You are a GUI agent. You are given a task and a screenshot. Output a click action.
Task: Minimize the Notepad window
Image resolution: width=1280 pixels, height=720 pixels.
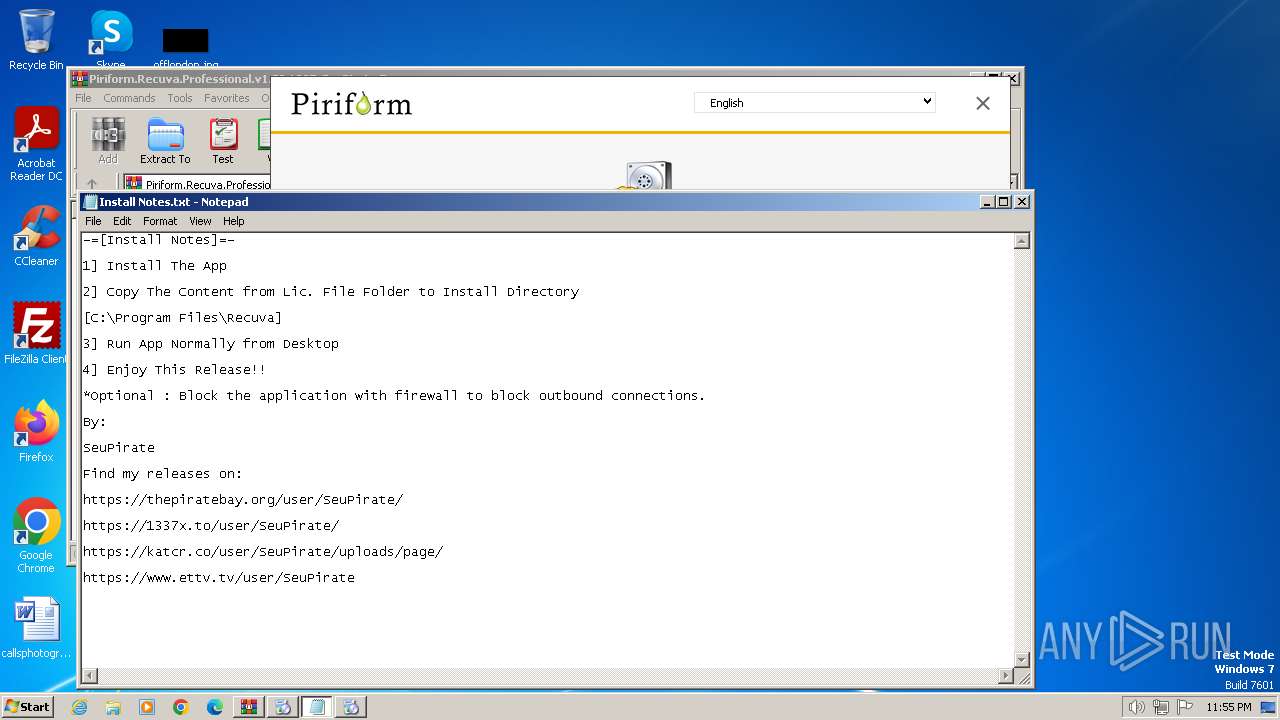coord(987,201)
